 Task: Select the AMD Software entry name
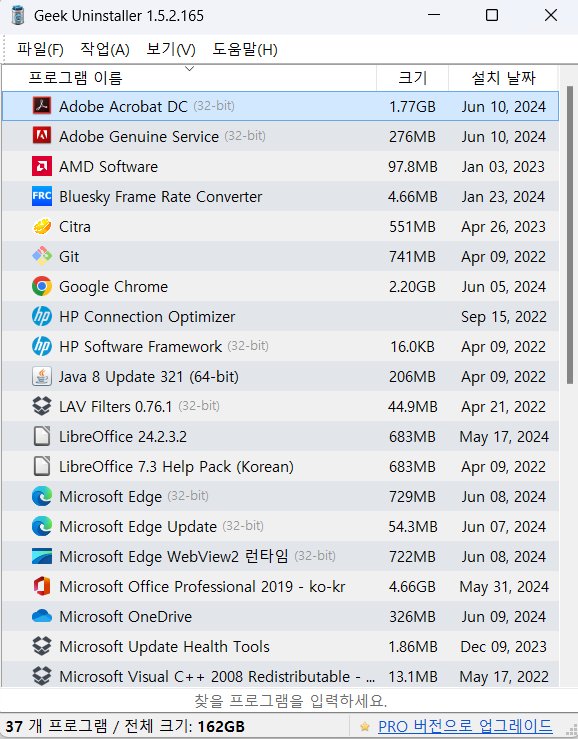[x=108, y=166]
